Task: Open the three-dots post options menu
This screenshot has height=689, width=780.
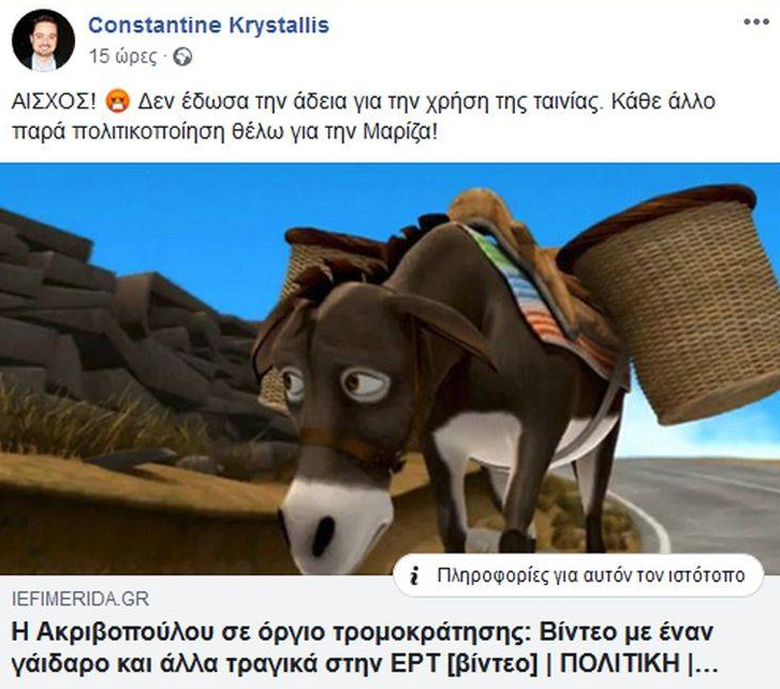Action: pos(756,22)
